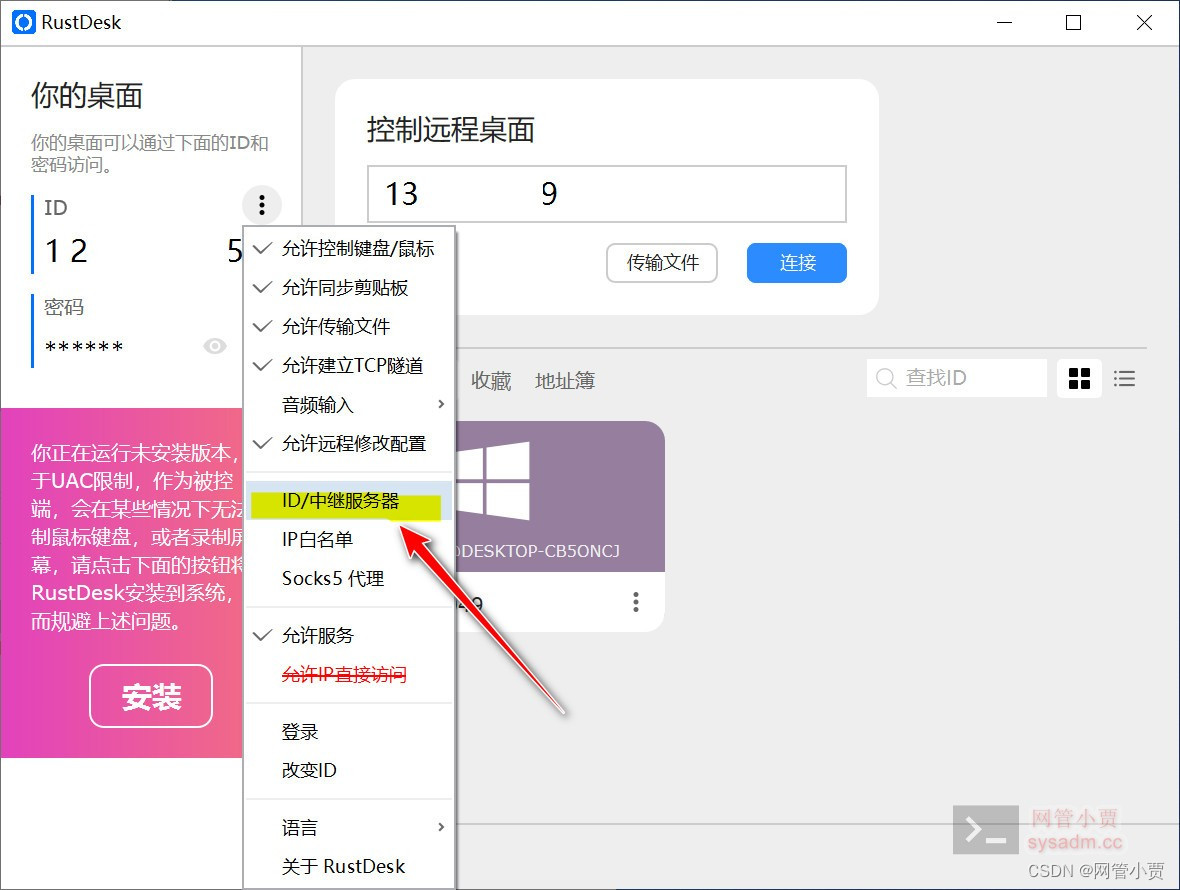The image size is (1180, 890).
Task: Click the 传输文件 button
Action: [662, 263]
